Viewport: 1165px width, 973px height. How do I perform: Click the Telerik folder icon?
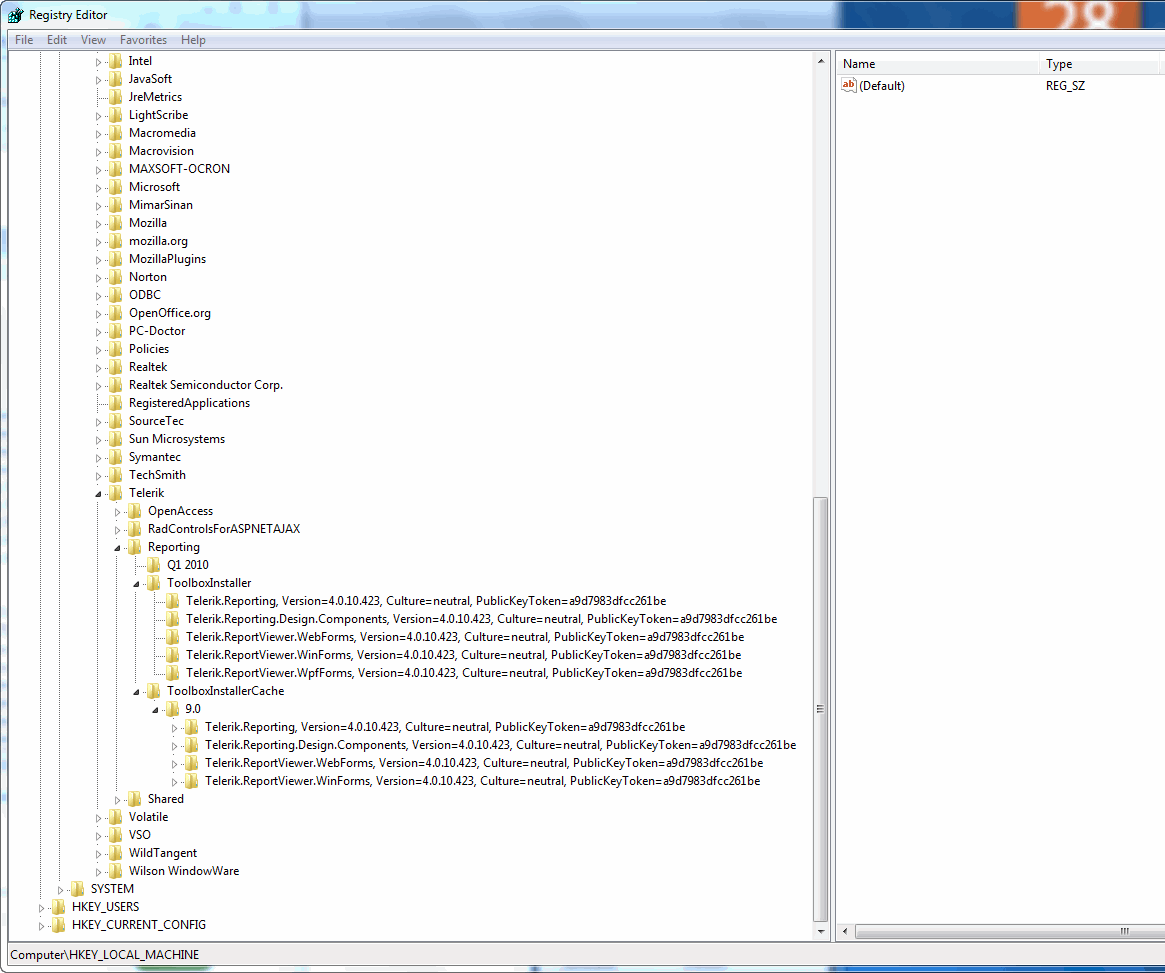coord(116,493)
